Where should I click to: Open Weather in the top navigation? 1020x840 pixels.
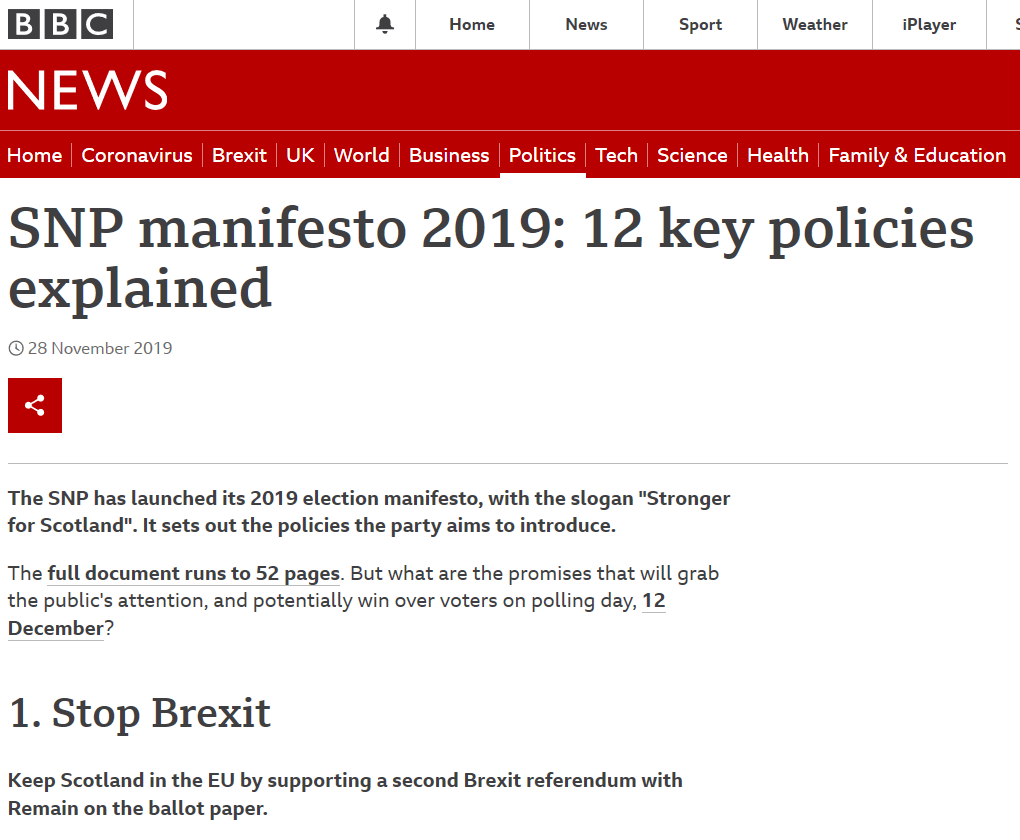[x=814, y=24]
